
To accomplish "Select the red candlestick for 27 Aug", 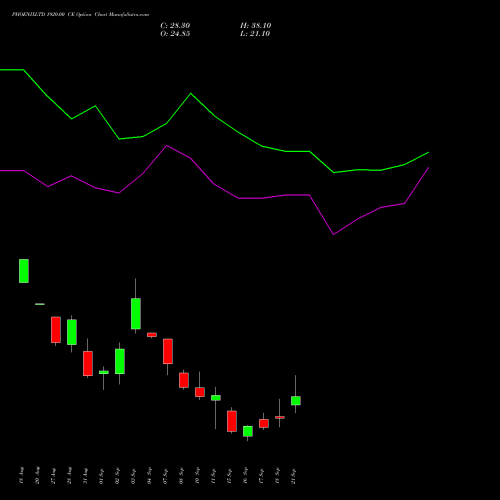I will (56, 330).
